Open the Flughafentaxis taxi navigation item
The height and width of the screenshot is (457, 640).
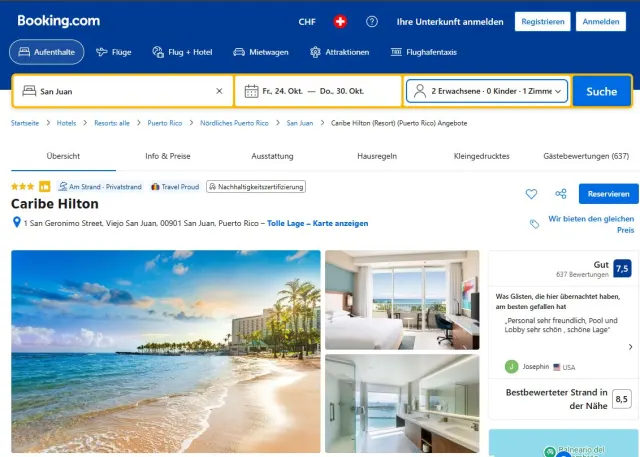click(x=424, y=52)
